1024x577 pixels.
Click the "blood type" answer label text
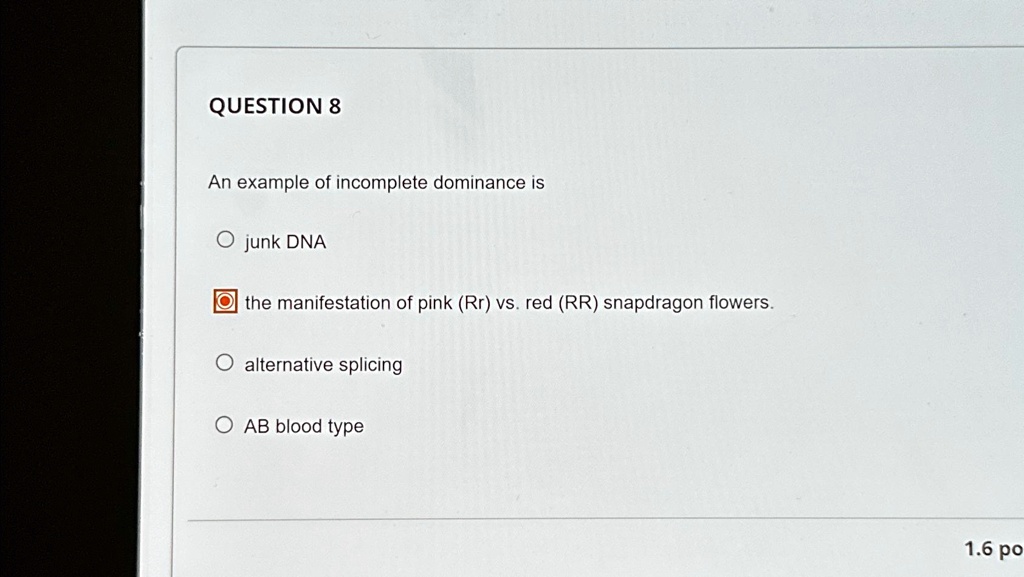pos(319,426)
